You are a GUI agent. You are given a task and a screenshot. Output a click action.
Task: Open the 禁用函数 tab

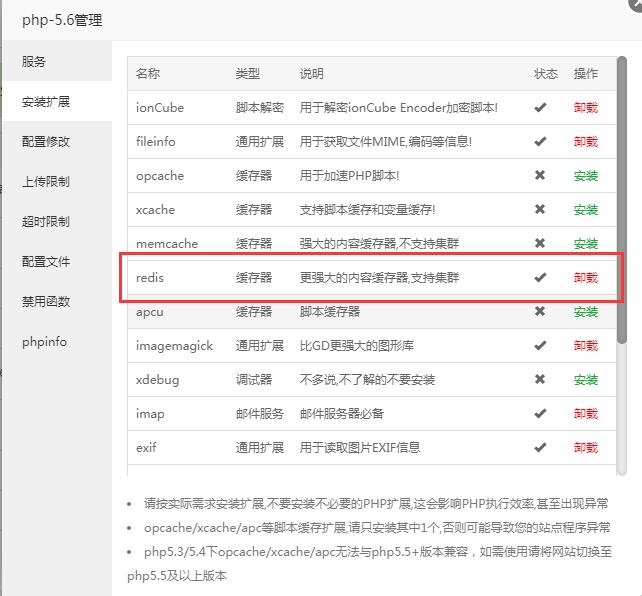coord(57,301)
